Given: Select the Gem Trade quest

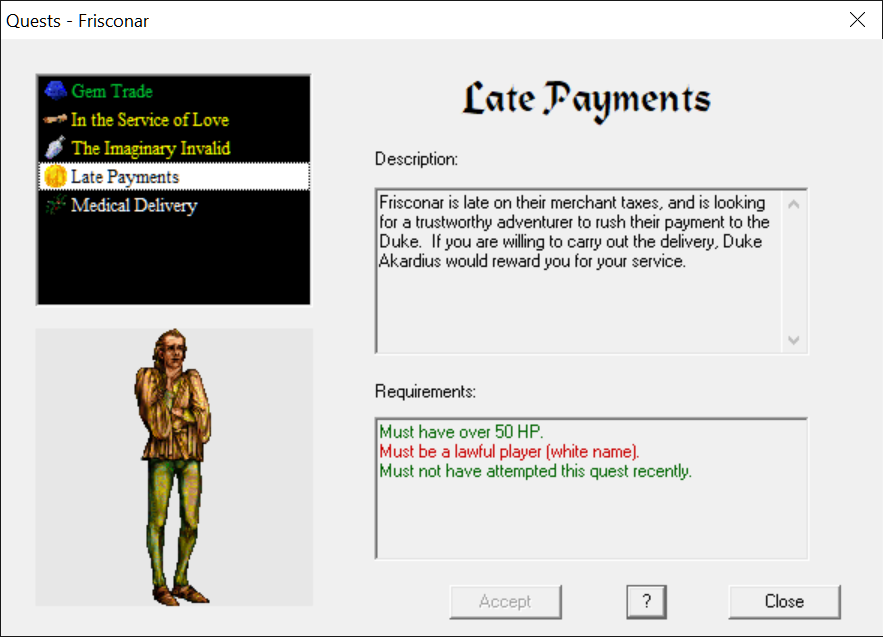Looking at the screenshot, I should (112, 91).
